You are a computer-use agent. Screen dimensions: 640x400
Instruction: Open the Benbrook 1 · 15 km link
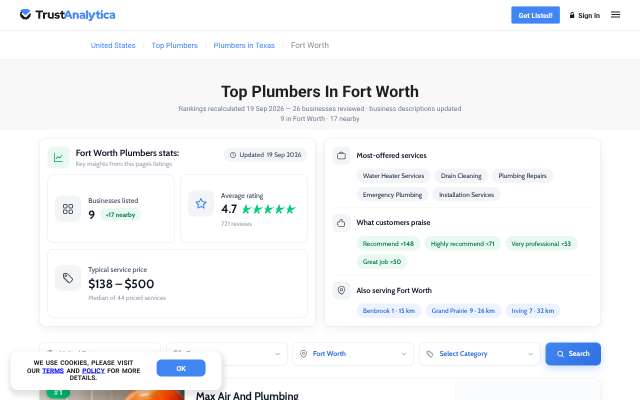tap(389, 311)
